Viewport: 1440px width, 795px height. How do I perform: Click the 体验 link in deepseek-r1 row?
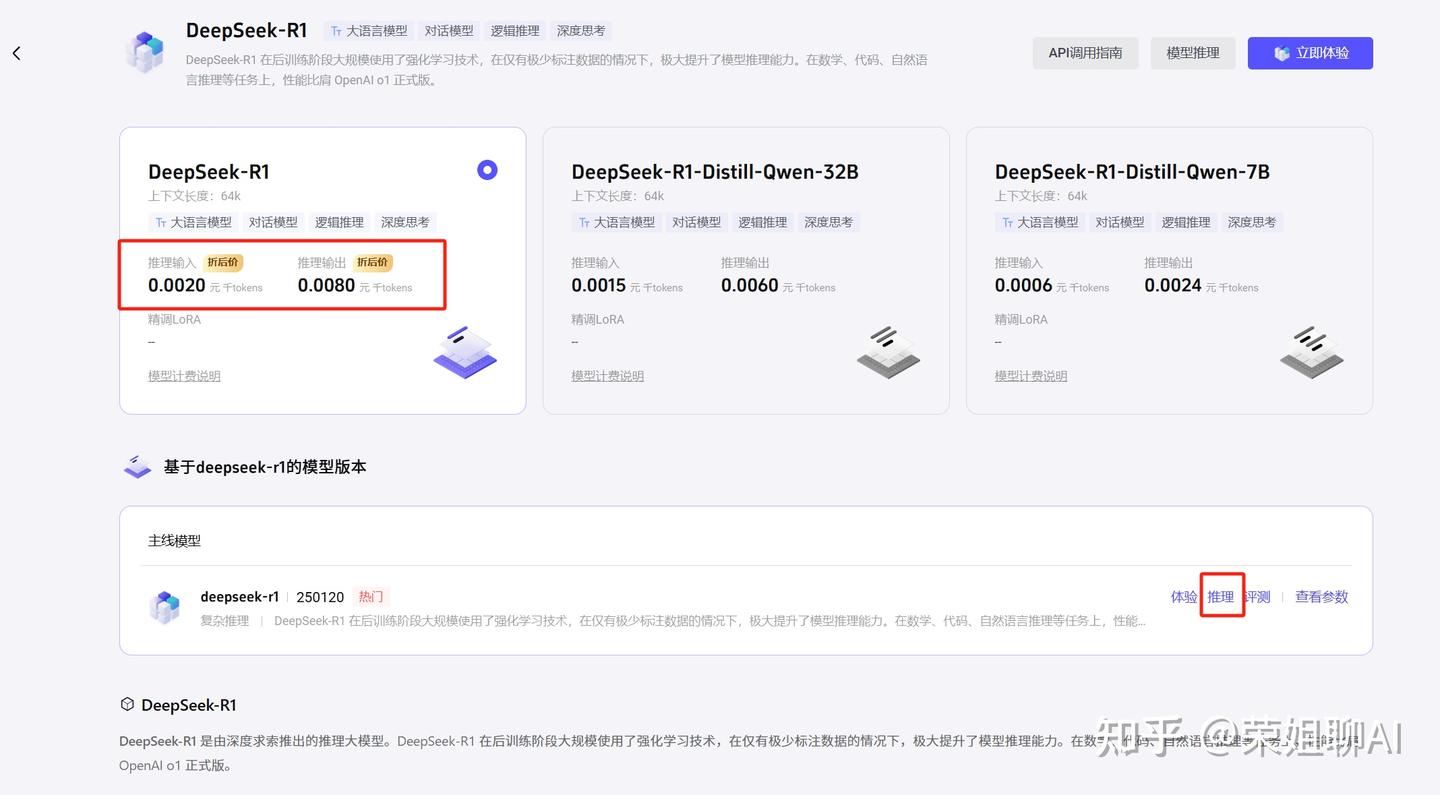[1183, 596]
